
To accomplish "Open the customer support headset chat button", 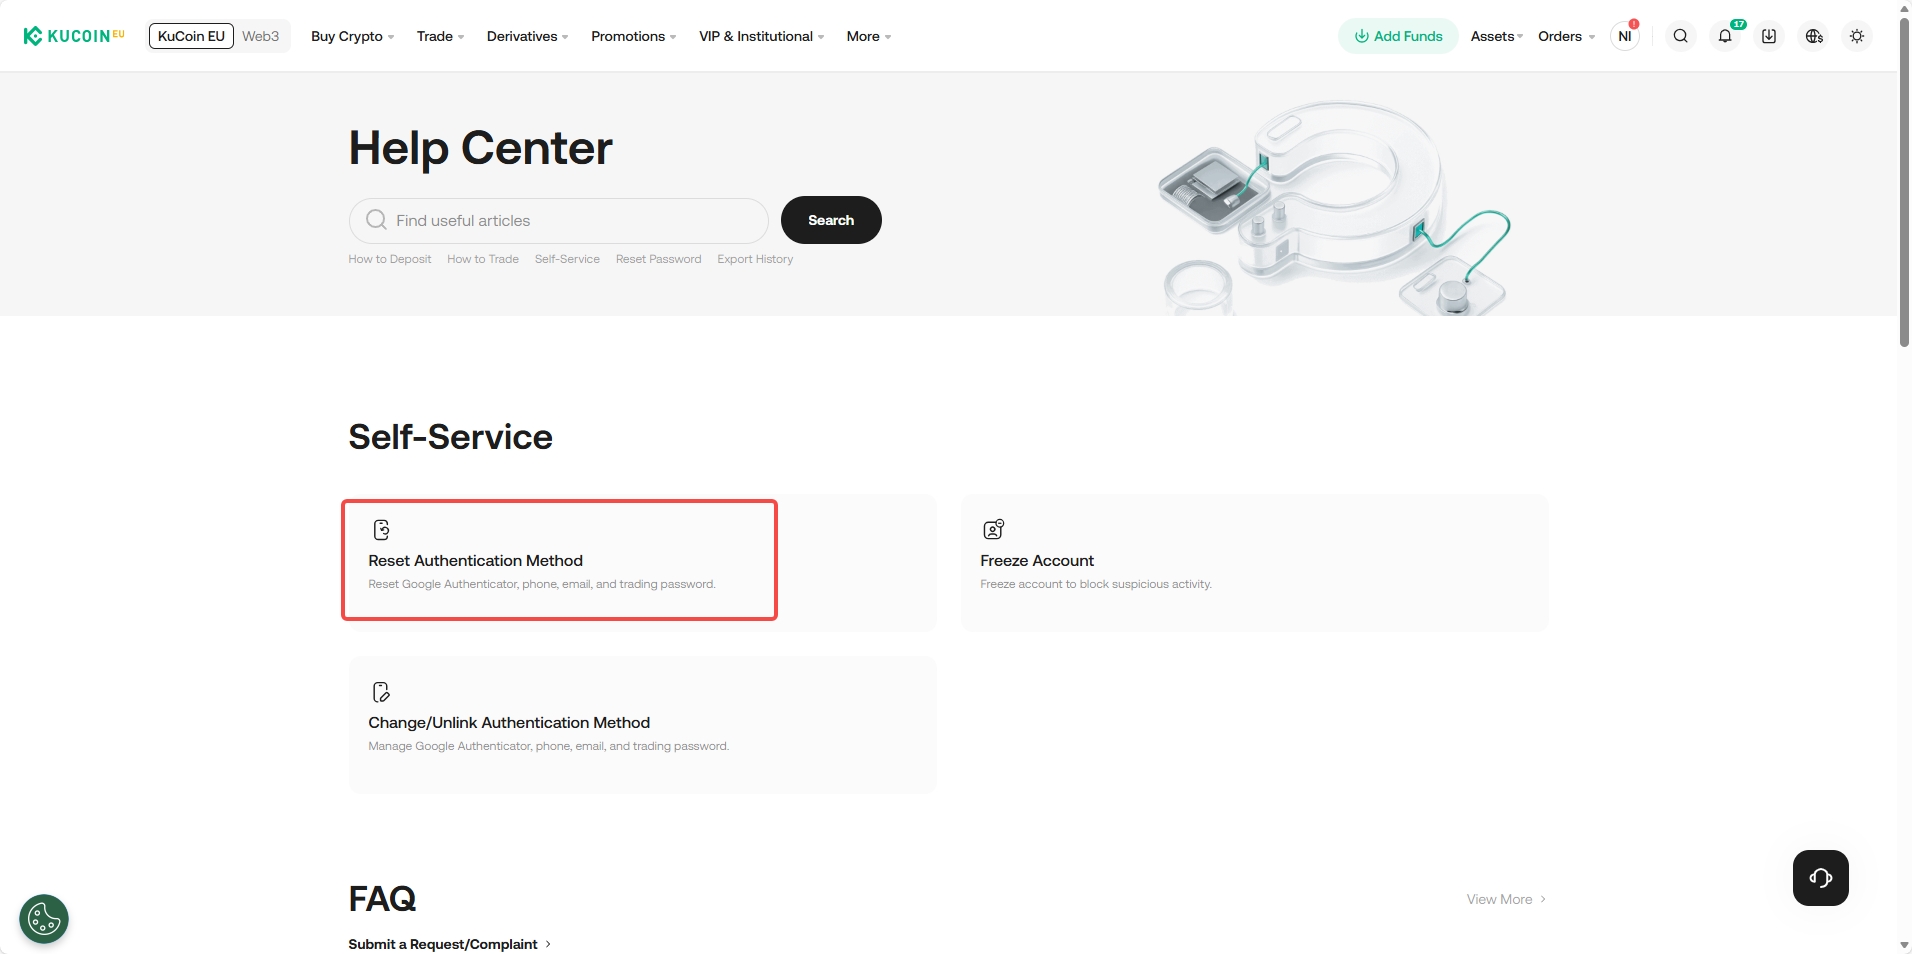I will tap(1820, 878).
